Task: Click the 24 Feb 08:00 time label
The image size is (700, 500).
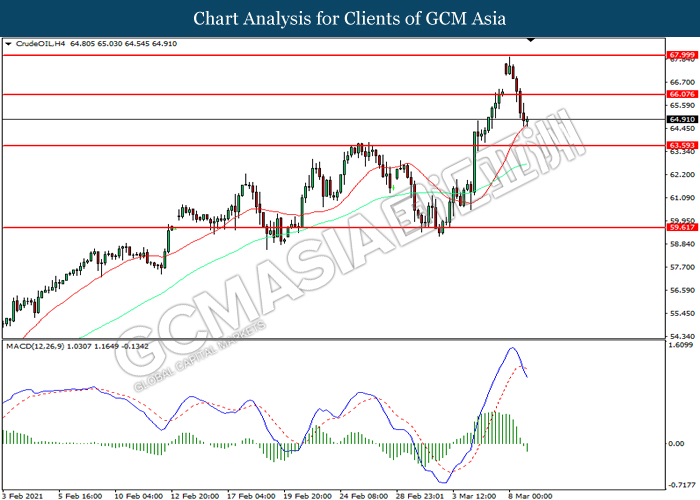Action: (363, 496)
